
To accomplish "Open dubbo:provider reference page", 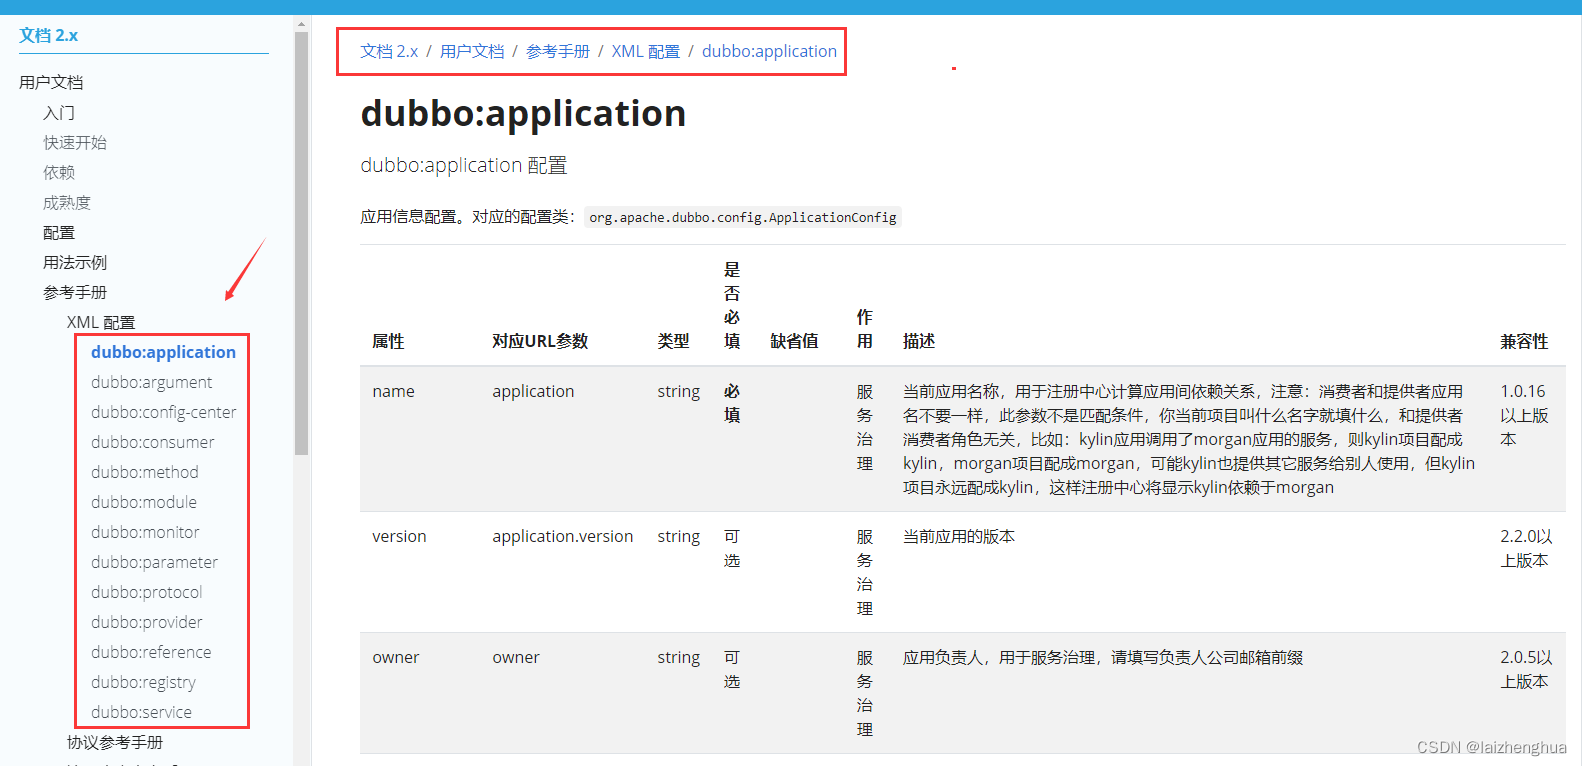I will click(147, 622).
